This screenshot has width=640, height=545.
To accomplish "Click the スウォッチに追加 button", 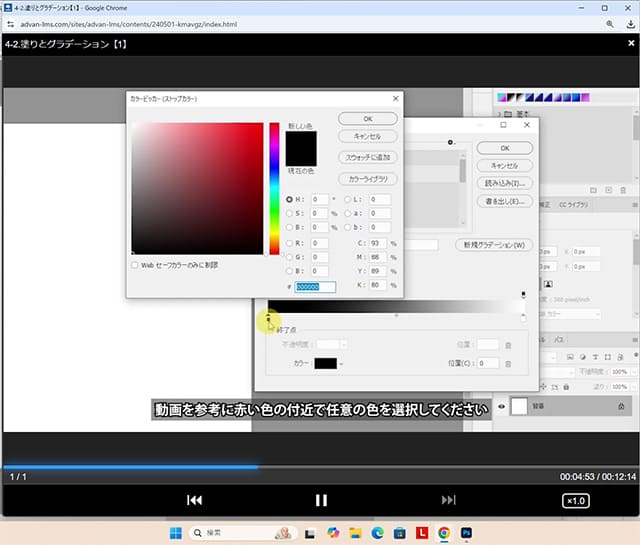I will pyautogui.click(x=368, y=157).
